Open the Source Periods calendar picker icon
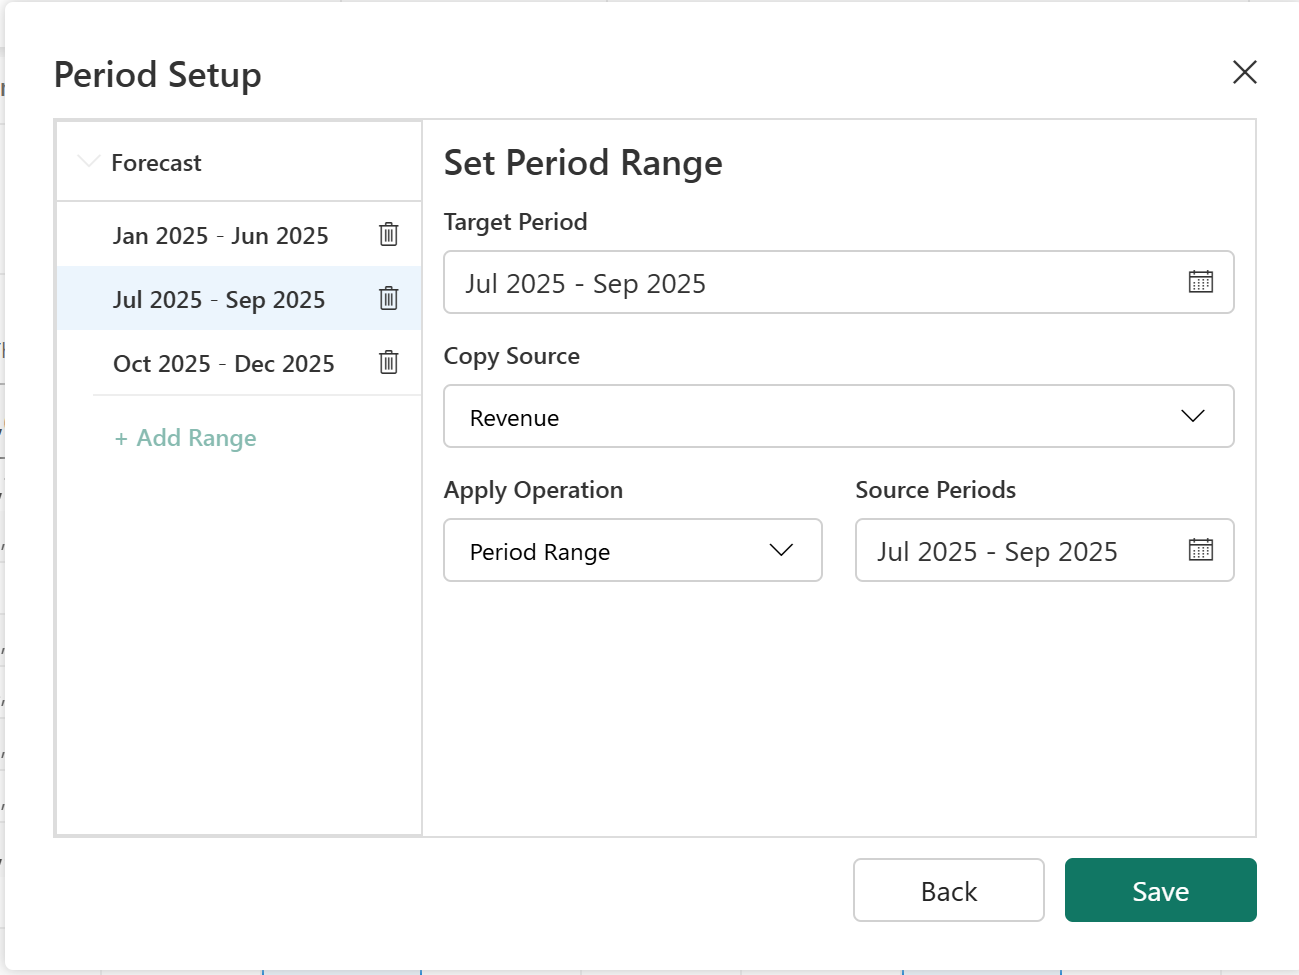 pos(1200,550)
